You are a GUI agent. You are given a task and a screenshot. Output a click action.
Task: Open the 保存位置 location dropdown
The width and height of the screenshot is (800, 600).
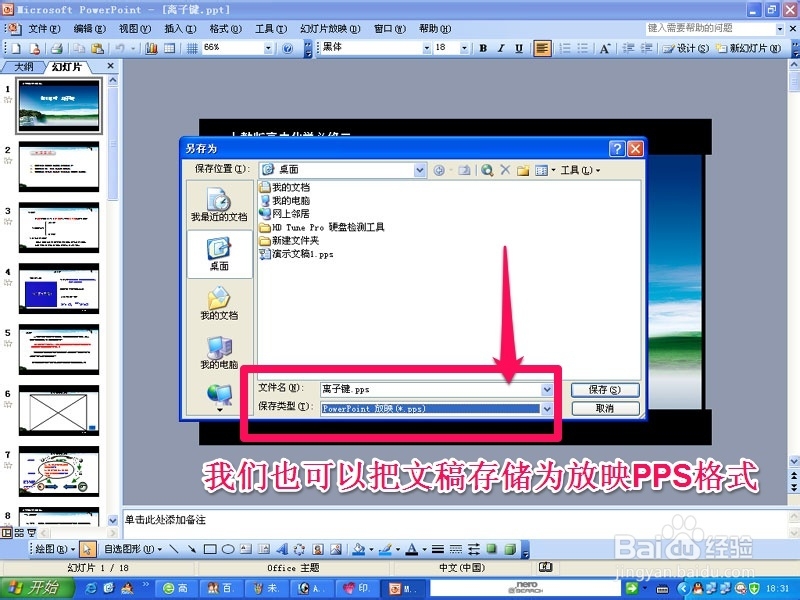click(420, 169)
